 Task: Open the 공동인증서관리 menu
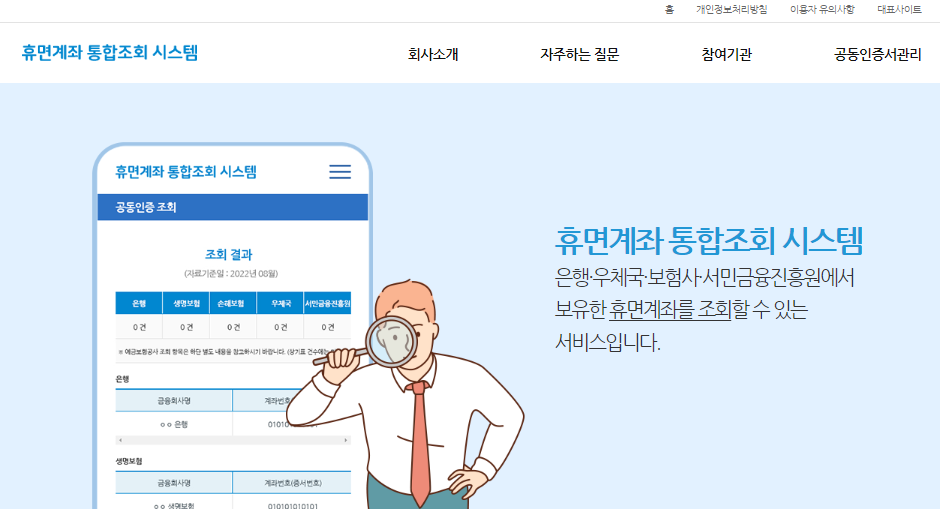point(877,55)
